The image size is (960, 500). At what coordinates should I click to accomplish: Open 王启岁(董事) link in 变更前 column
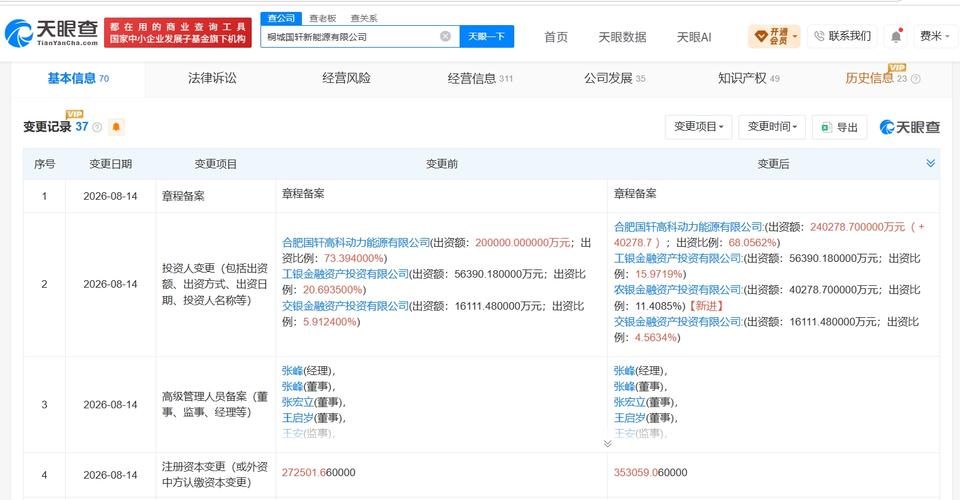point(298,418)
